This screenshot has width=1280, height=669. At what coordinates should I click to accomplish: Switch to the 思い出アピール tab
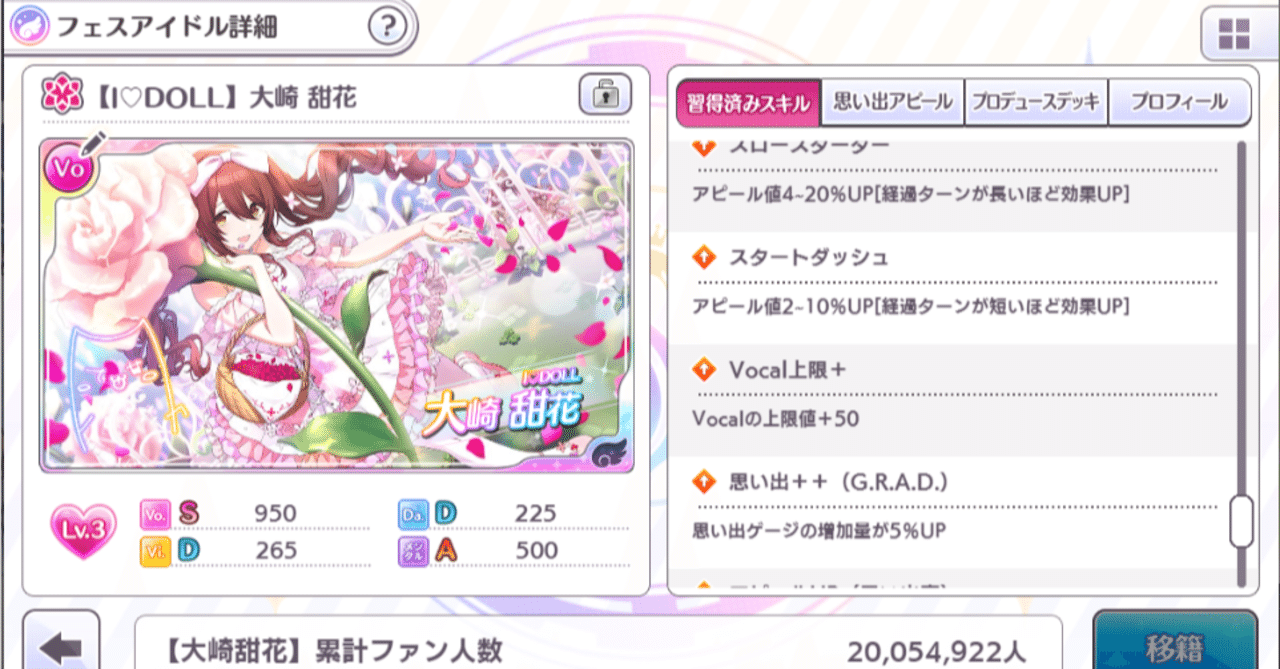coord(893,103)
